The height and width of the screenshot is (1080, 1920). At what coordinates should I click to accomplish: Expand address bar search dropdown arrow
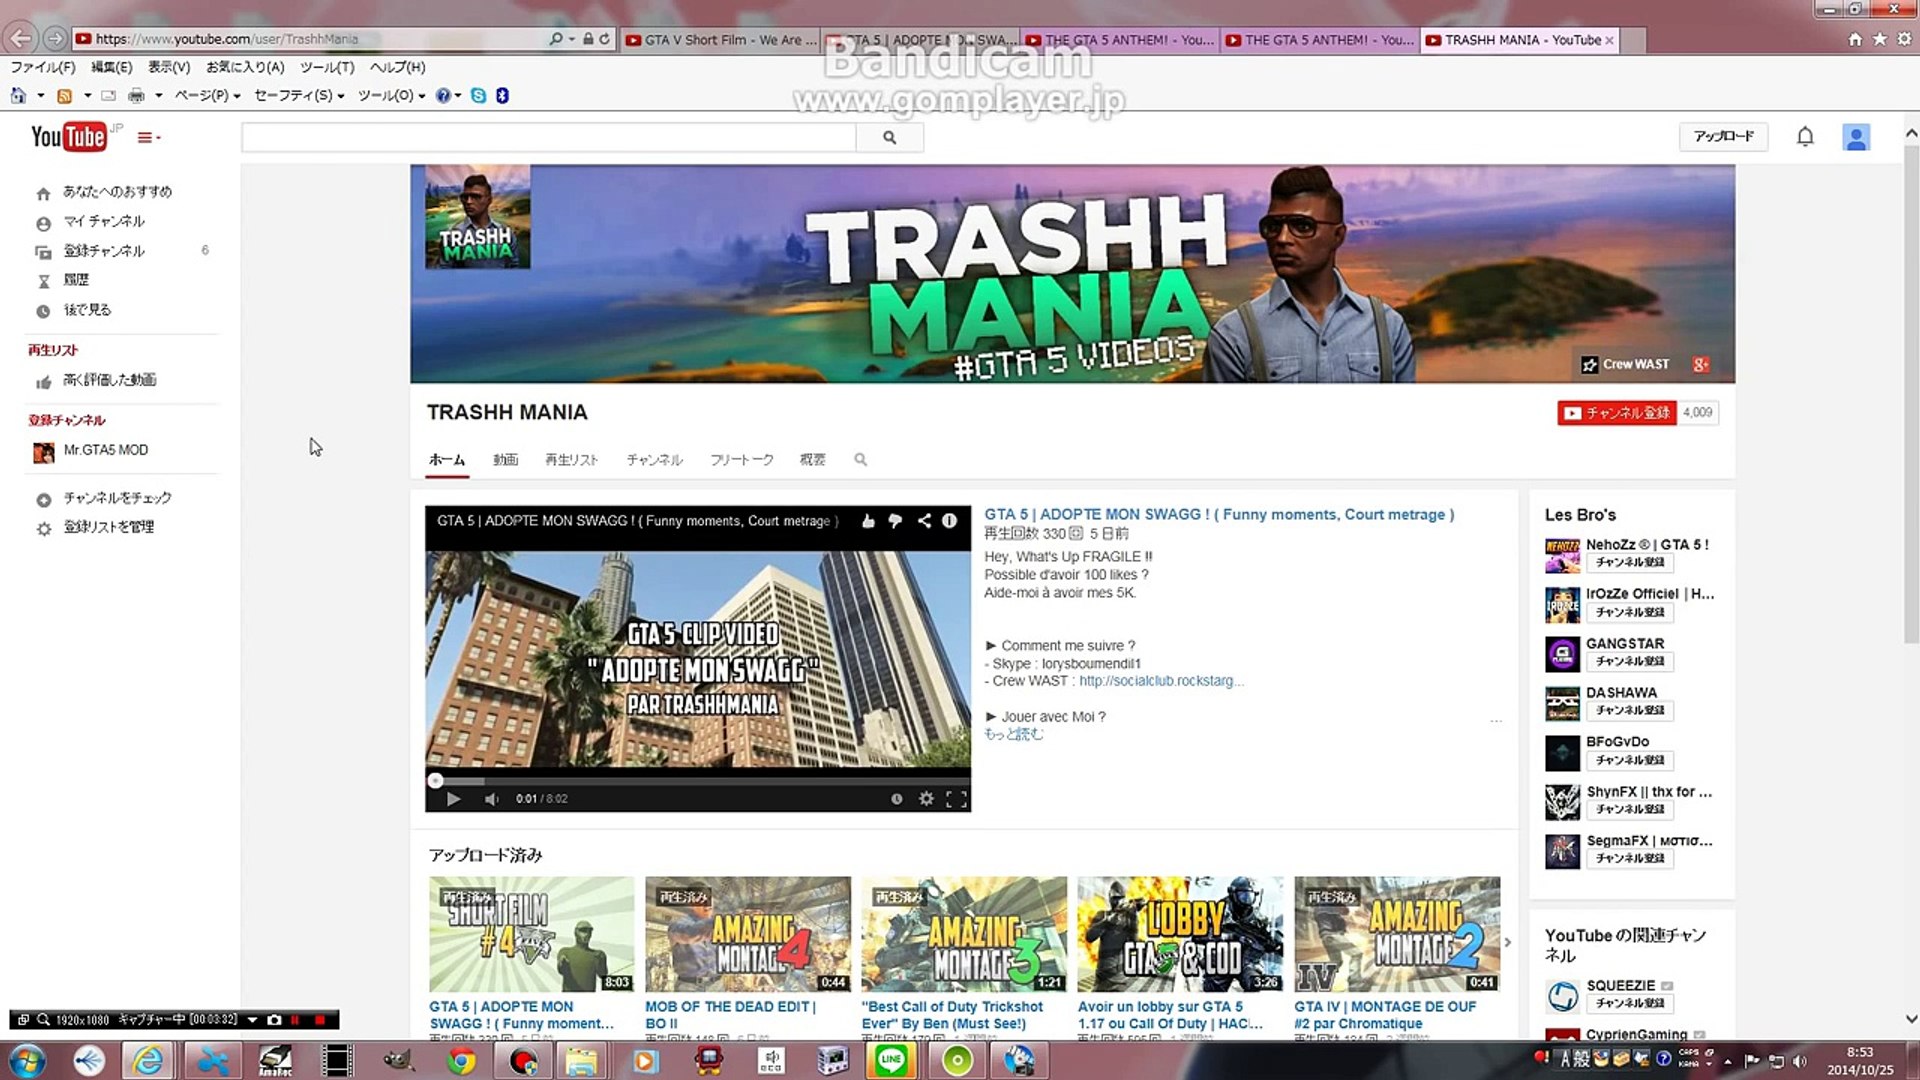click(571, 39)
